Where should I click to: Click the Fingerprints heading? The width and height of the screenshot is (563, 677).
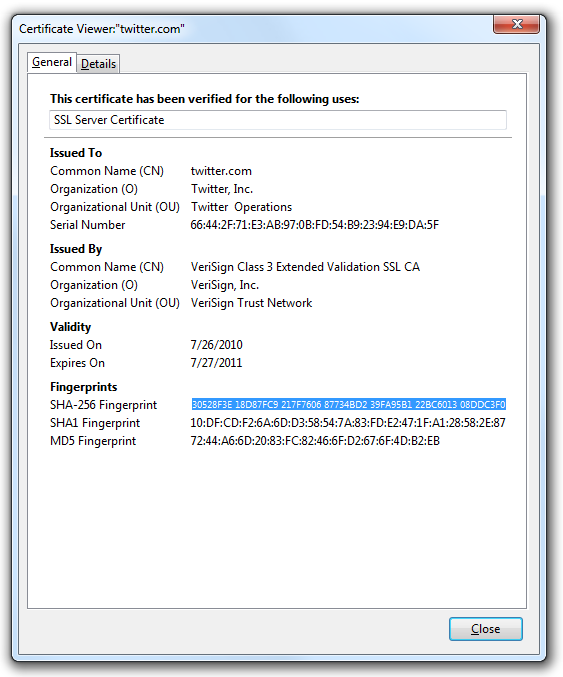coord(84,387)
